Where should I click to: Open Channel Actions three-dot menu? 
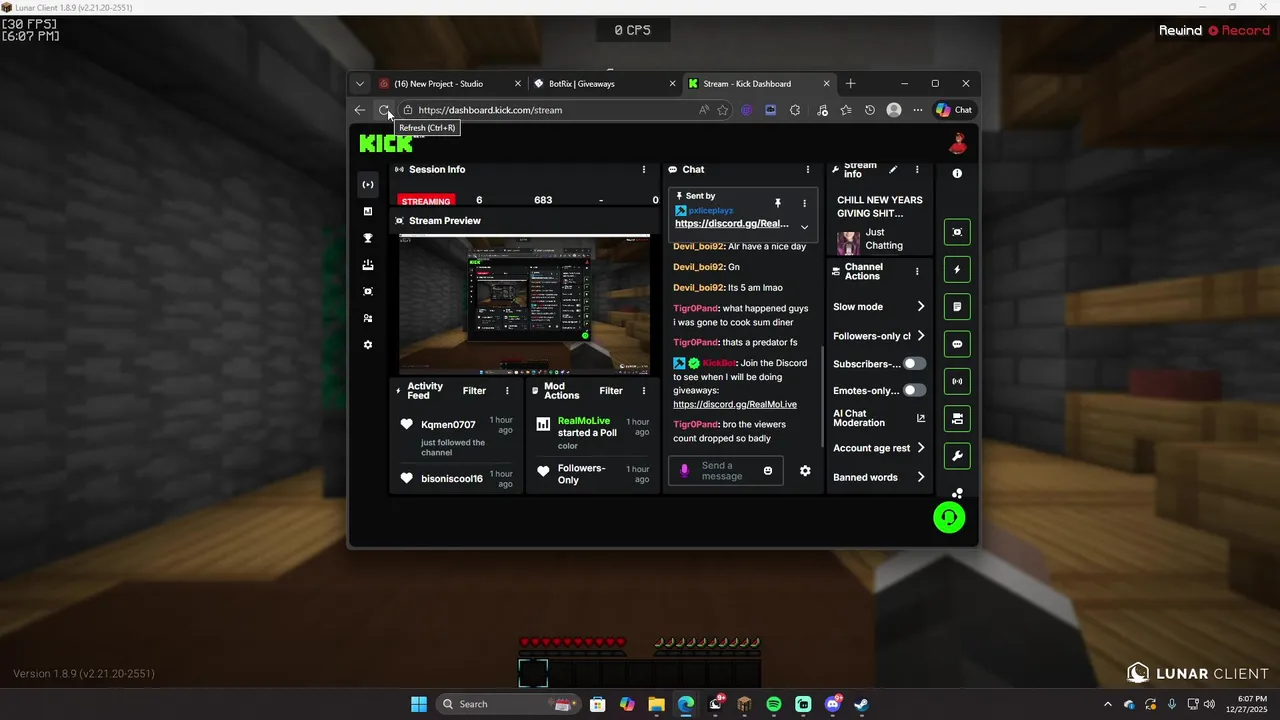click(917, 271)
